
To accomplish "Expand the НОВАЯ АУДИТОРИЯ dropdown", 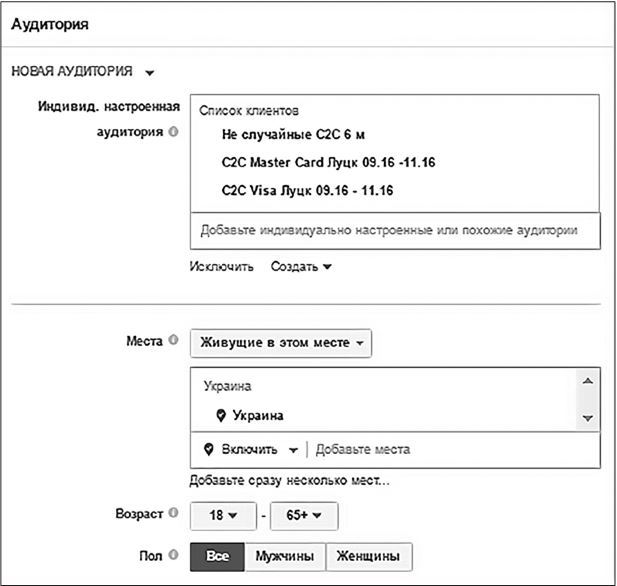I will coord(149,73).
